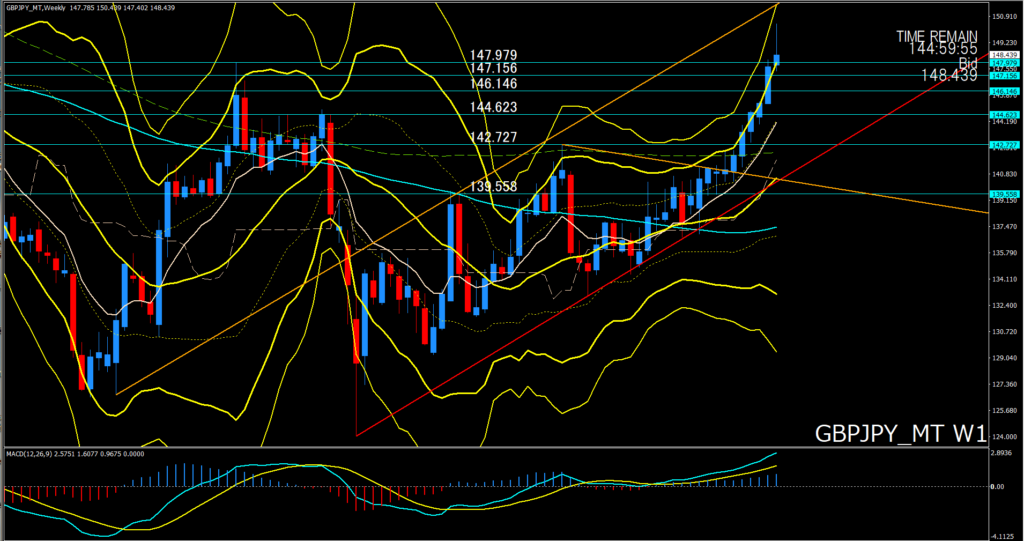Click the 134.110 price axis label

pos(1004,278)
